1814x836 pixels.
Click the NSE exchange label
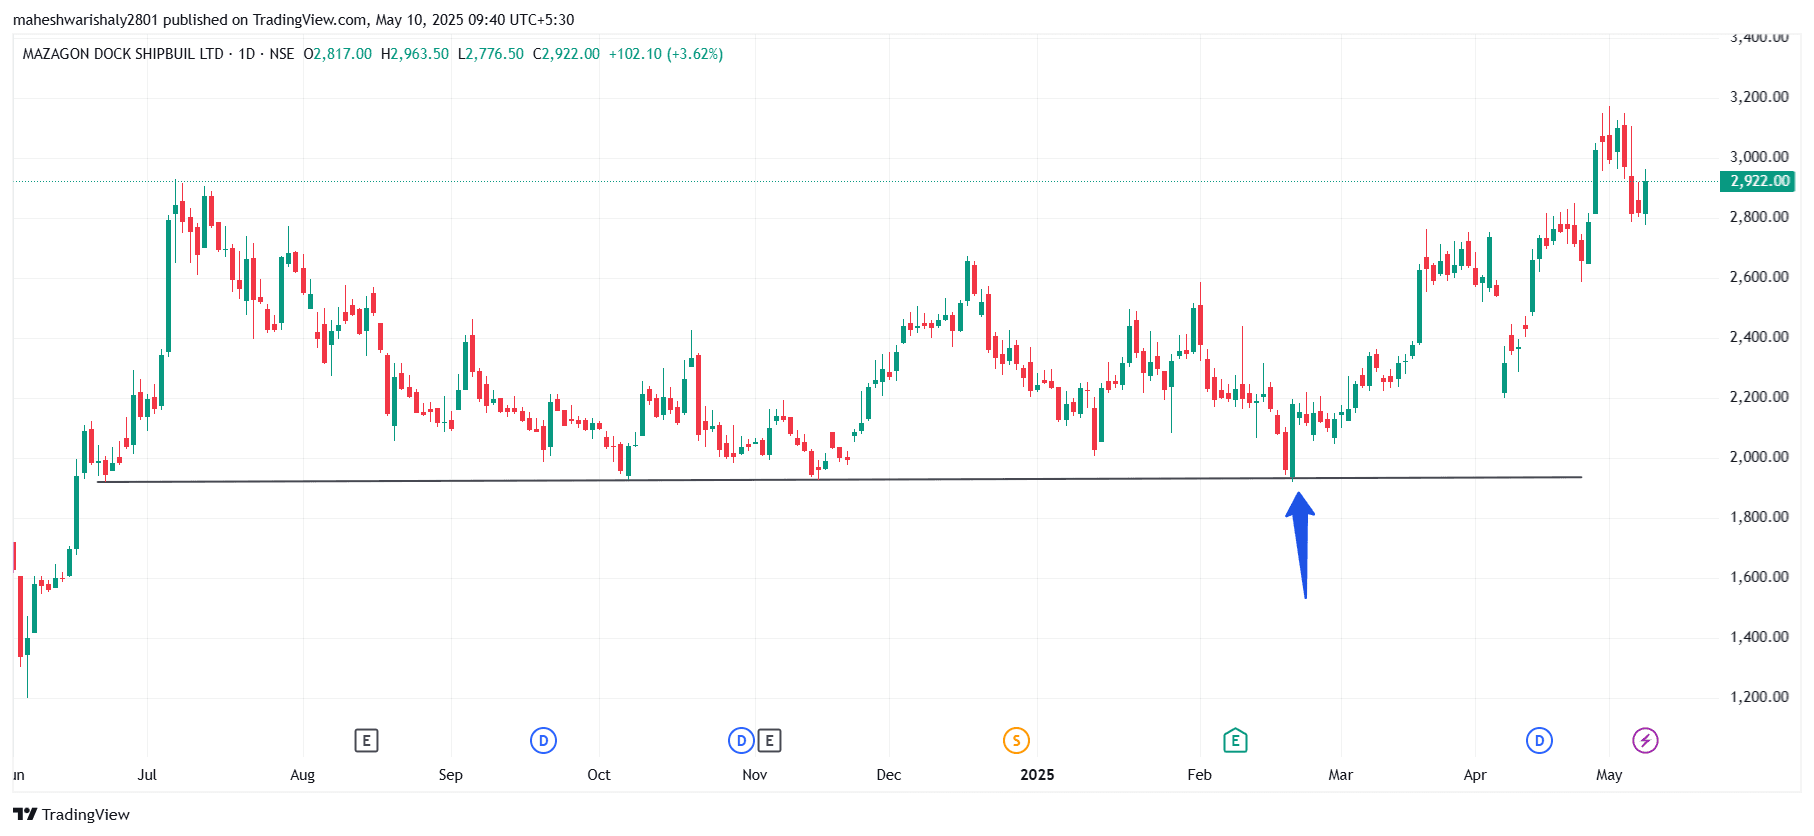[x=282, y=54]
